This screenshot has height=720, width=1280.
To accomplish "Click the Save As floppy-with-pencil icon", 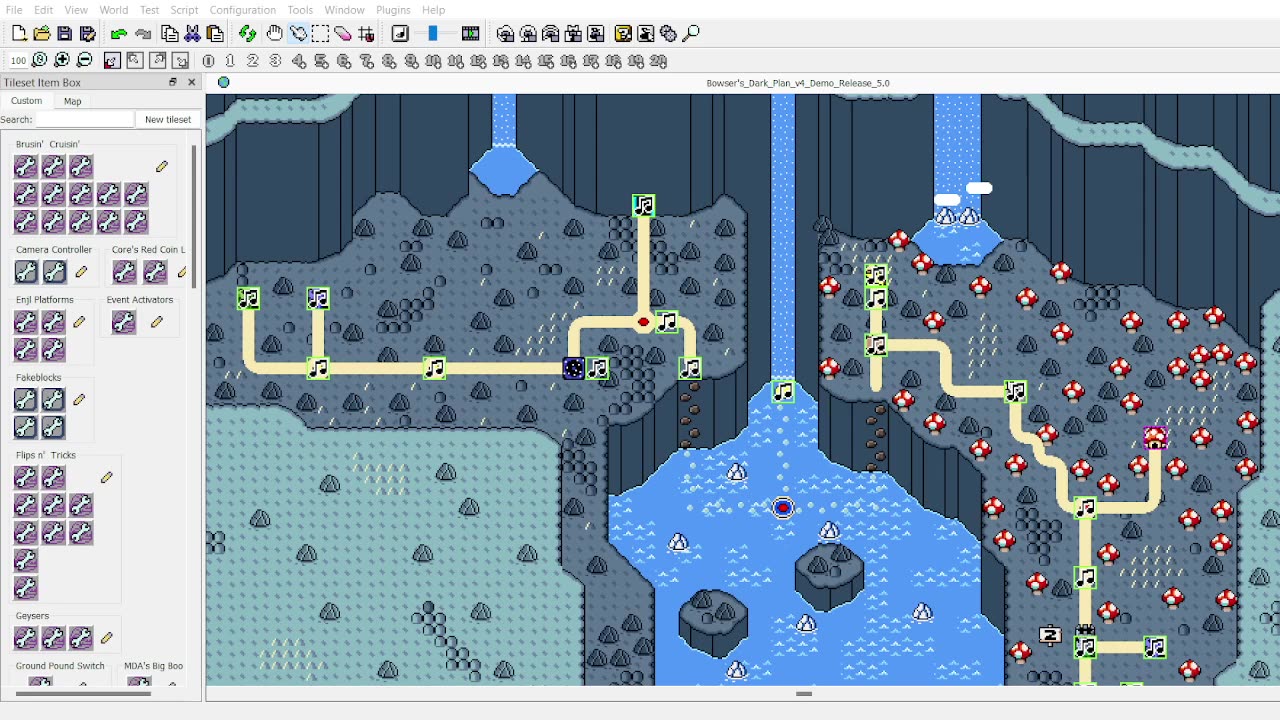I will coord(88,34).
